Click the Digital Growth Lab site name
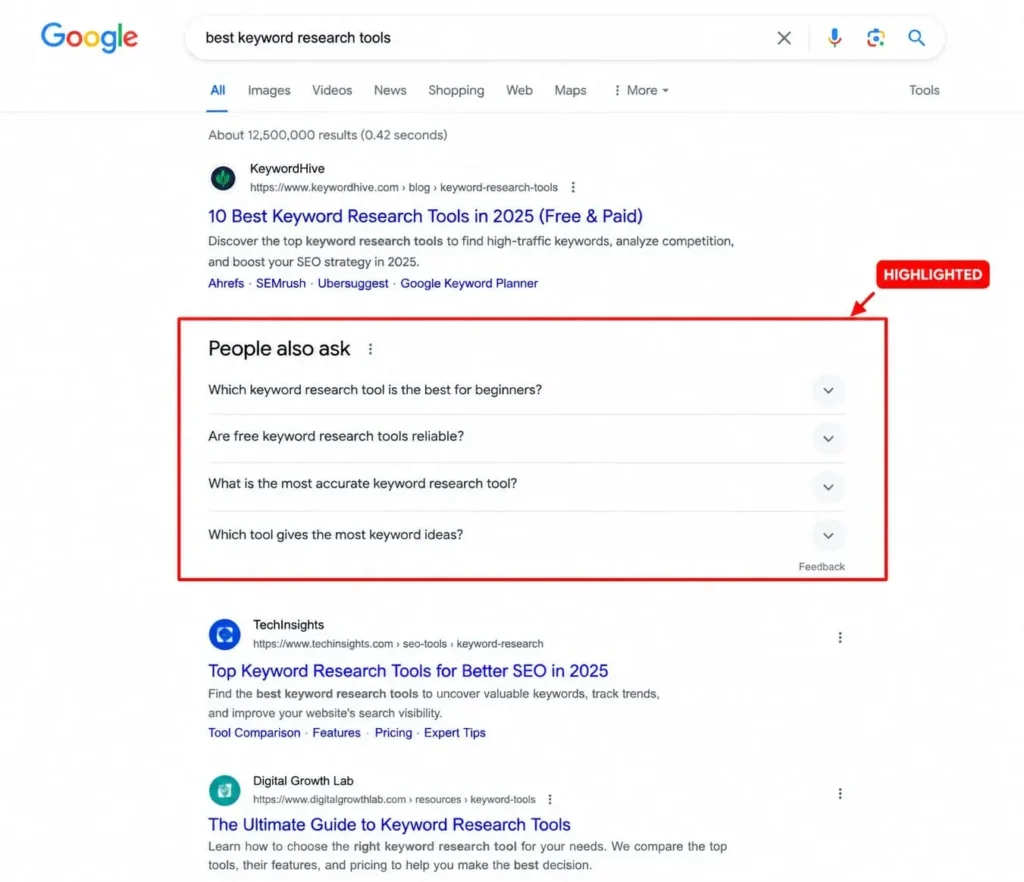The width and height of the screenshot is (1024, 882). point(303,781)
